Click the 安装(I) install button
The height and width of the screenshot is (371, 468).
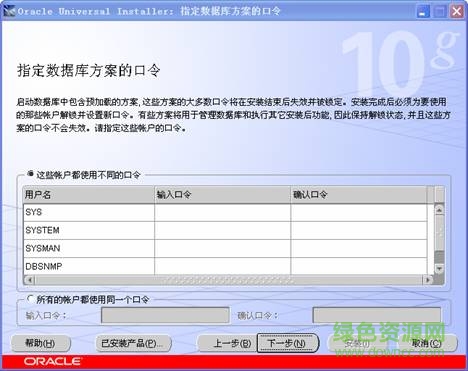[357, 343]
